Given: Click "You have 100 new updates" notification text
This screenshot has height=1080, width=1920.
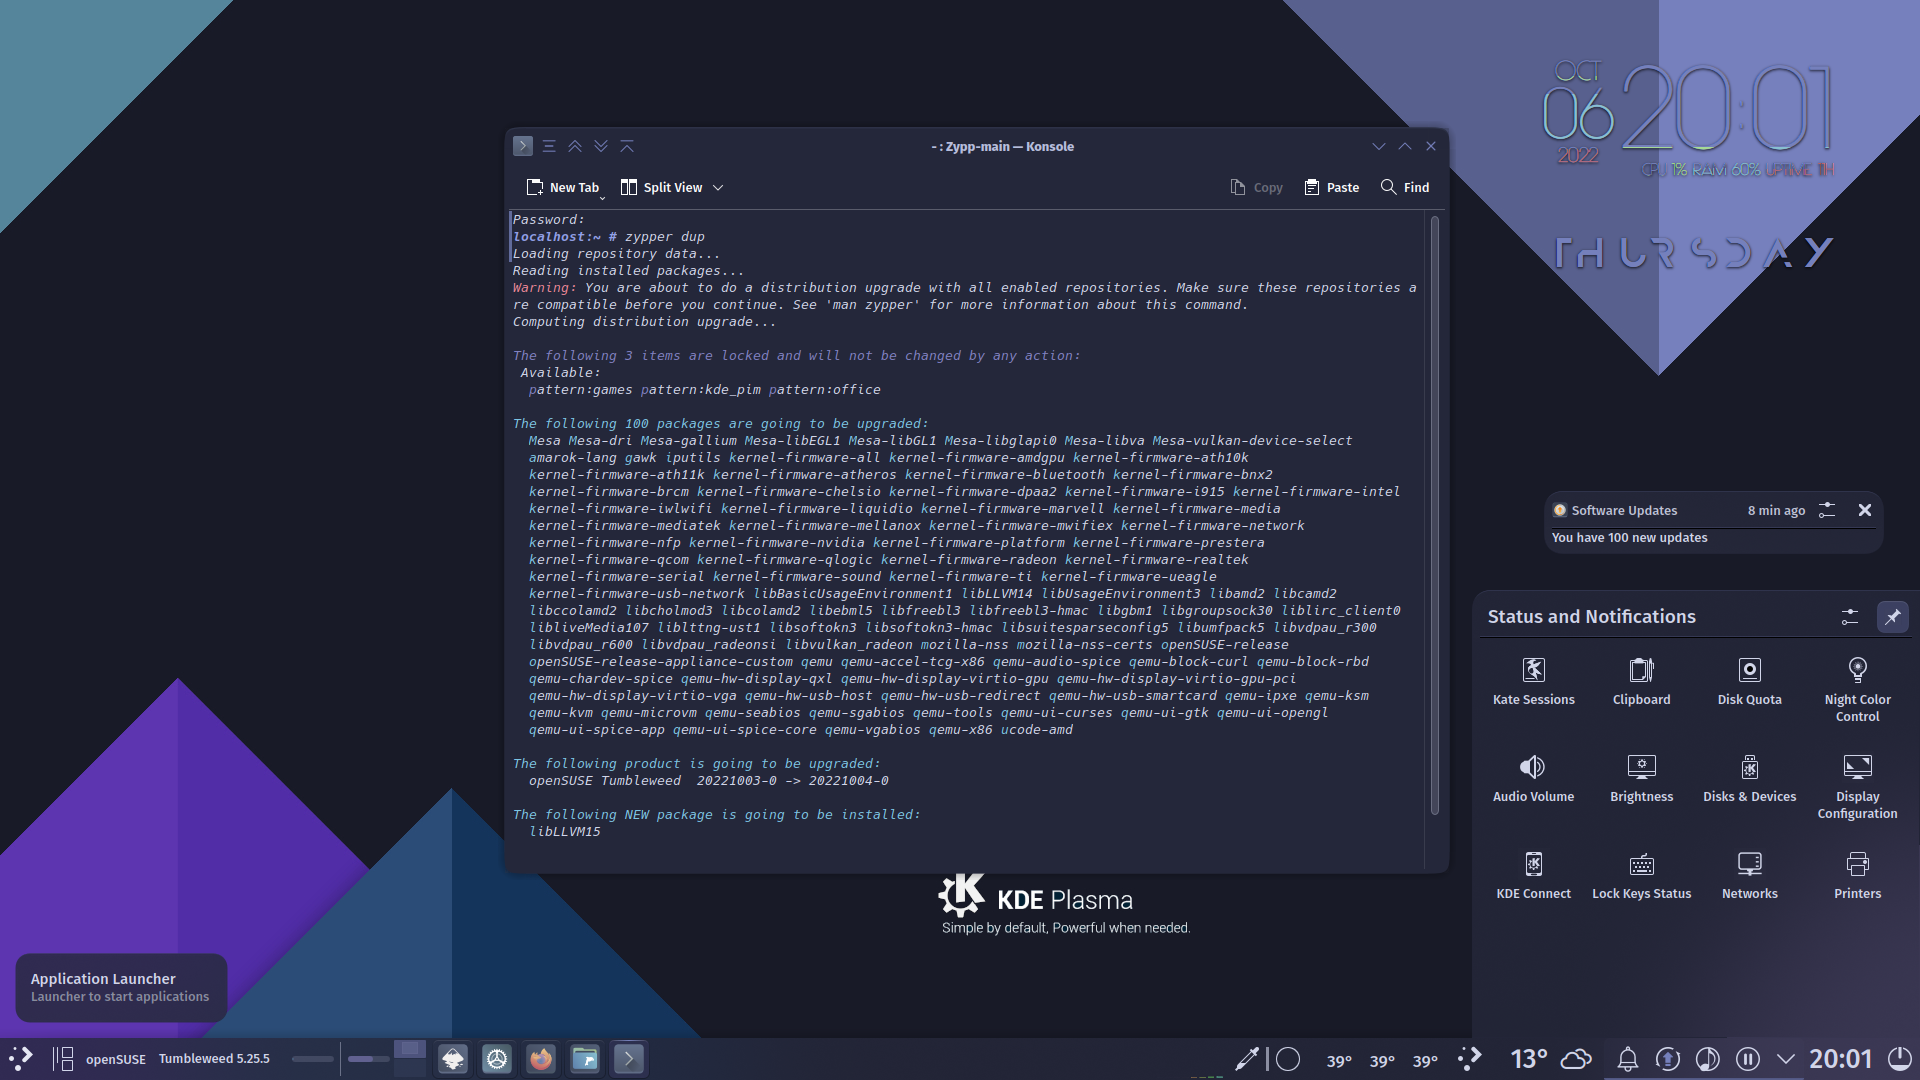Looking at the screenshot, I should coord(1629,538).
